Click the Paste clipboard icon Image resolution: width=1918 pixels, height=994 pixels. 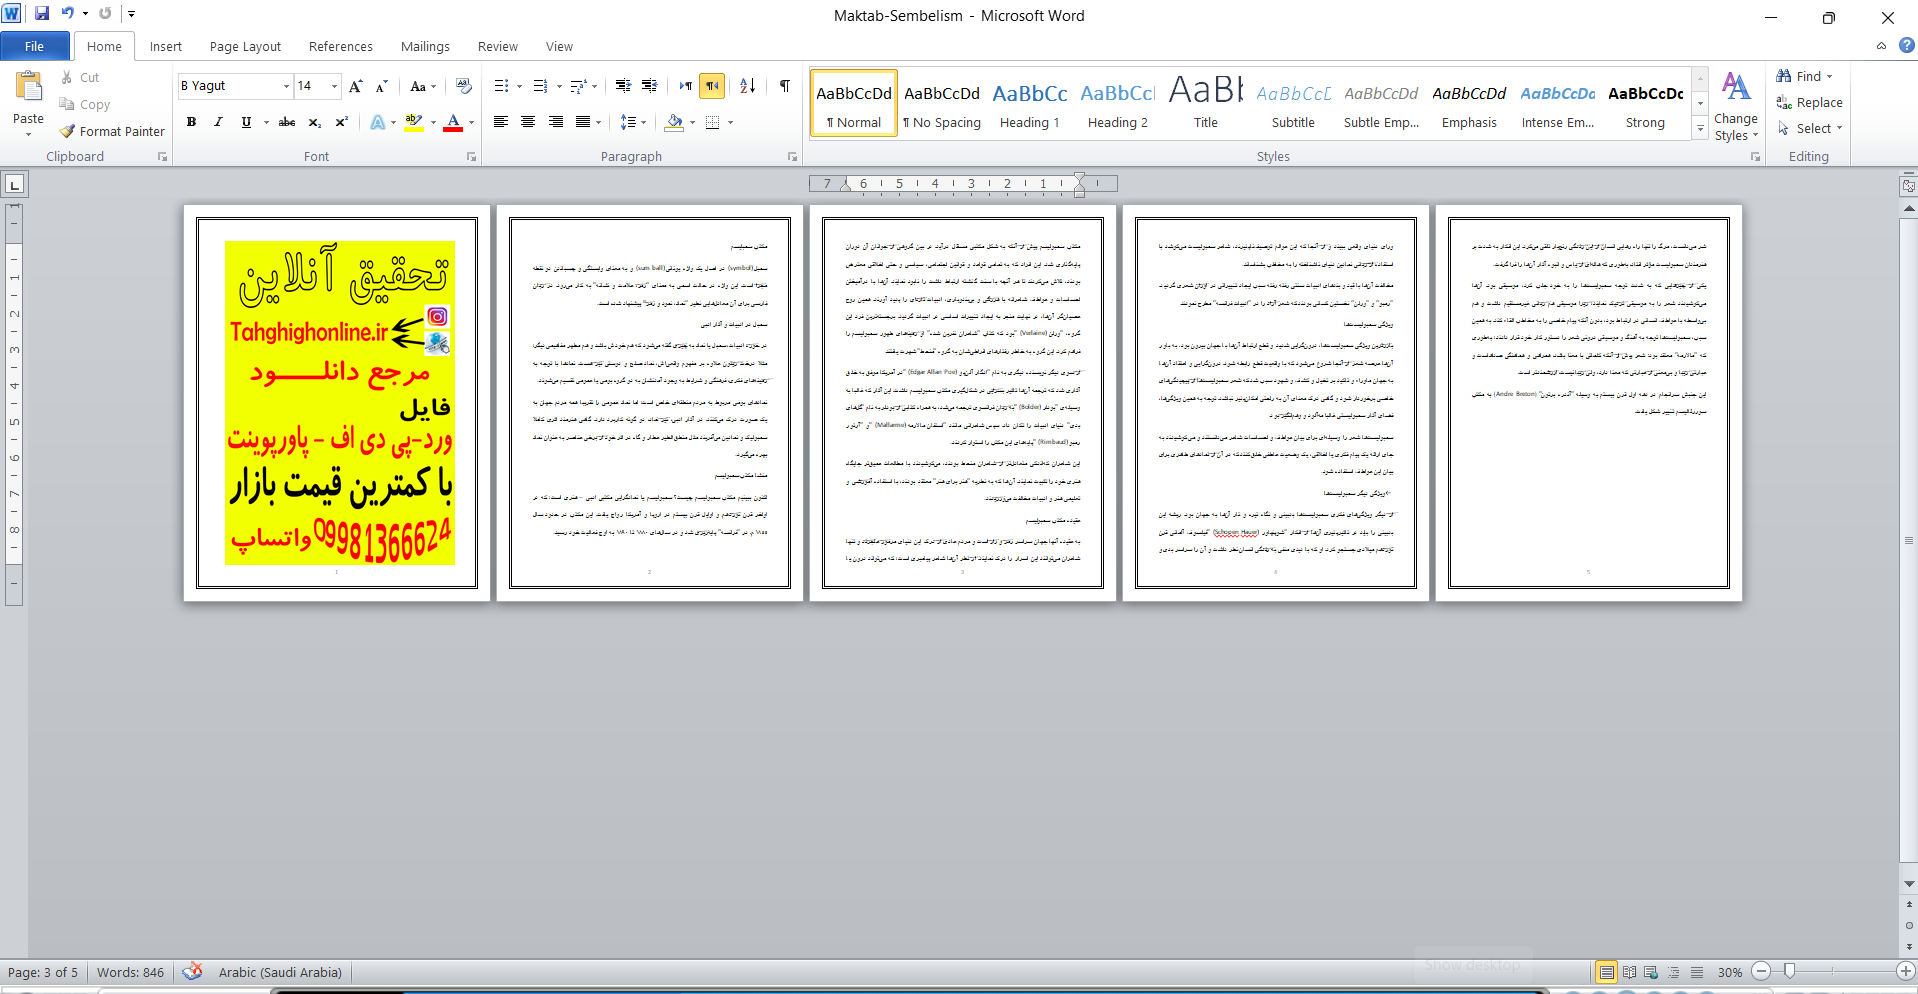coord(29,87)
